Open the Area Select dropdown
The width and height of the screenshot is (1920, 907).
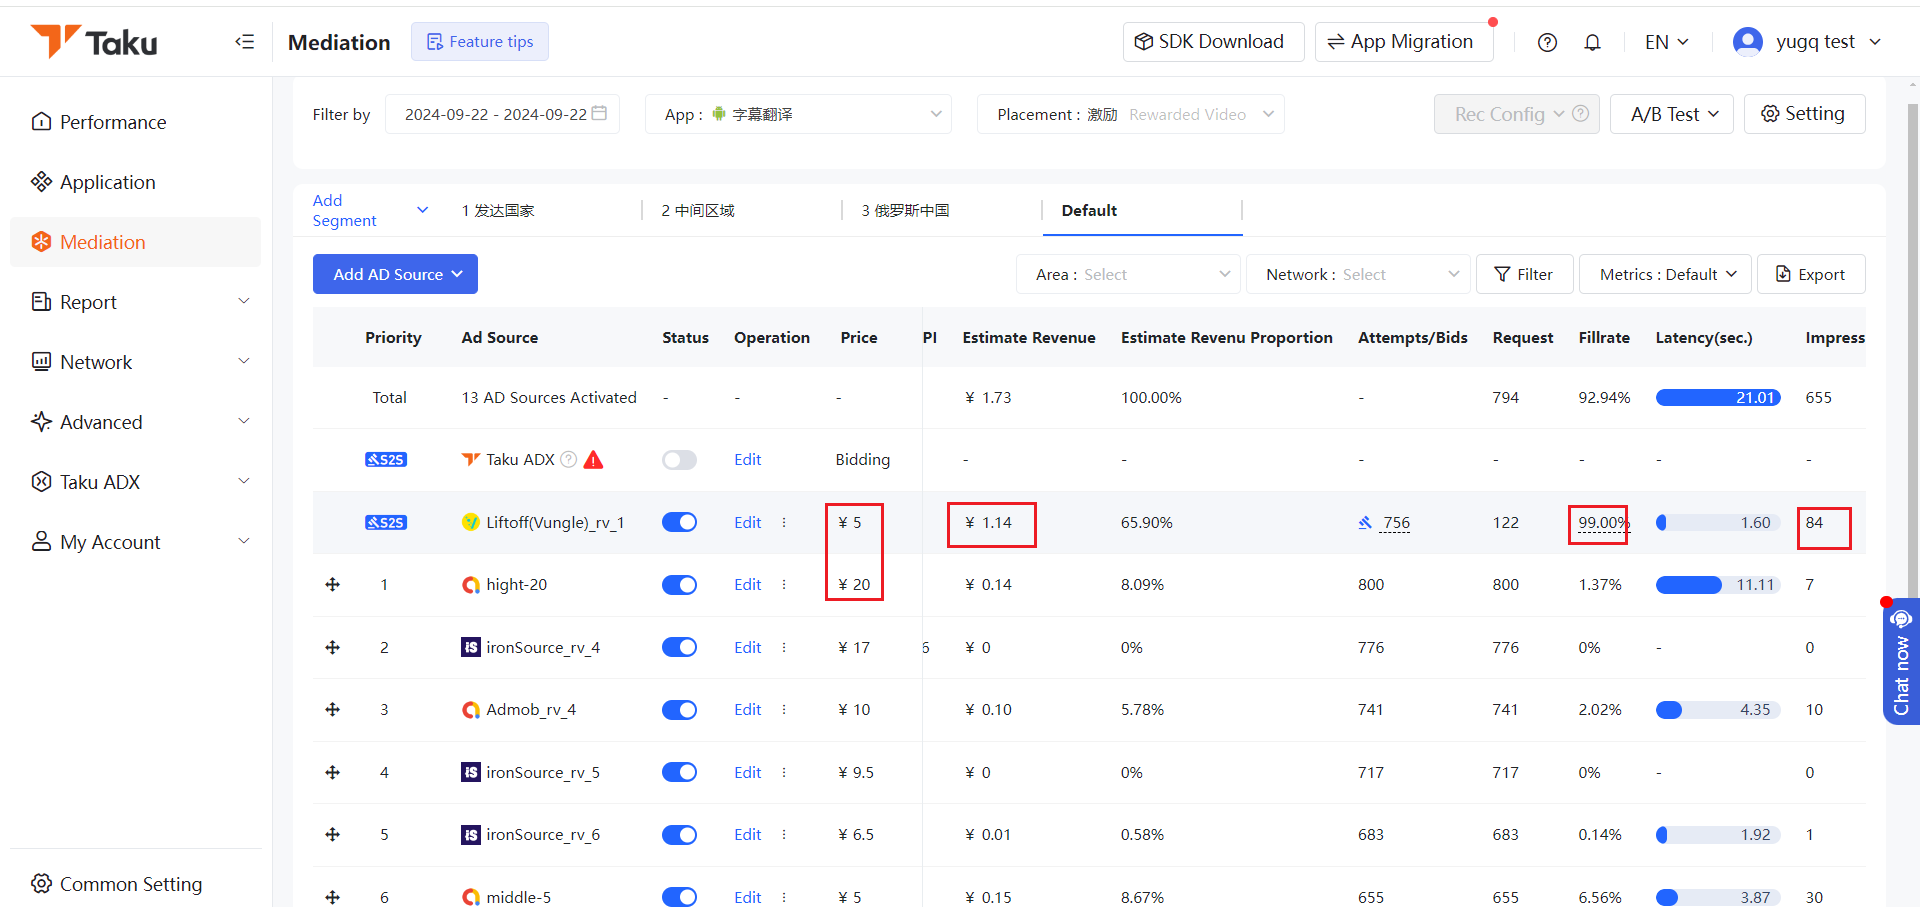[x=1128, y=274]
